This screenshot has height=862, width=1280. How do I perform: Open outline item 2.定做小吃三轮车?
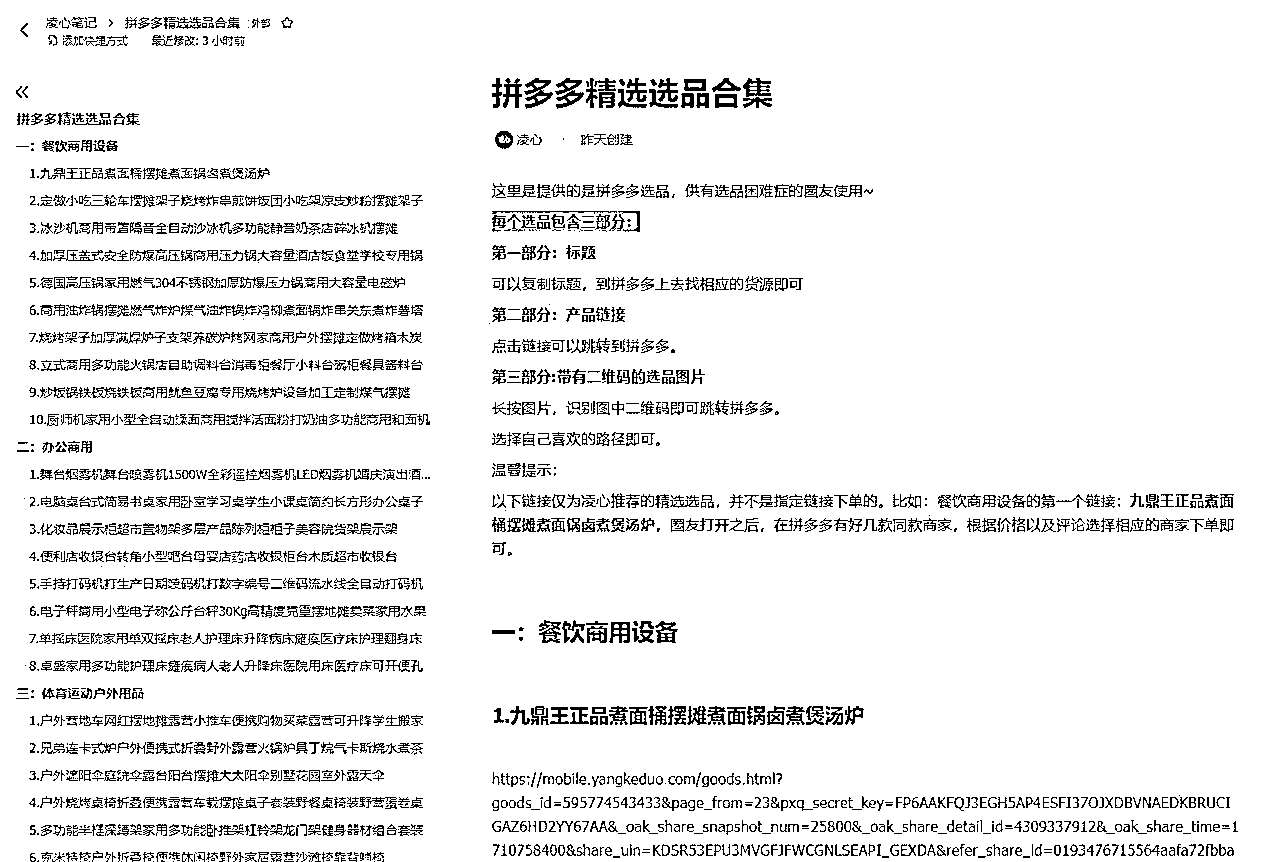tap(226, 201)
